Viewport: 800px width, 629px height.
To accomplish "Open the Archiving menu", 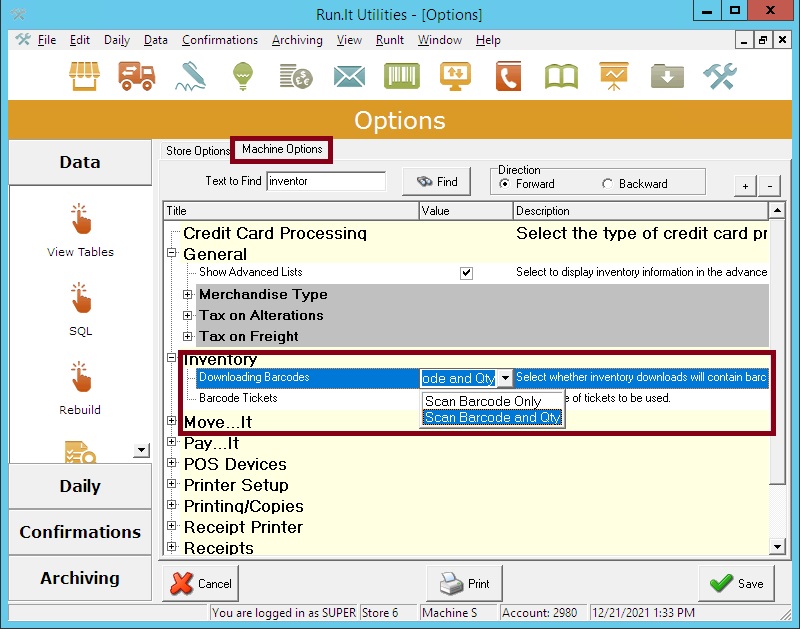I will [297, 40].
